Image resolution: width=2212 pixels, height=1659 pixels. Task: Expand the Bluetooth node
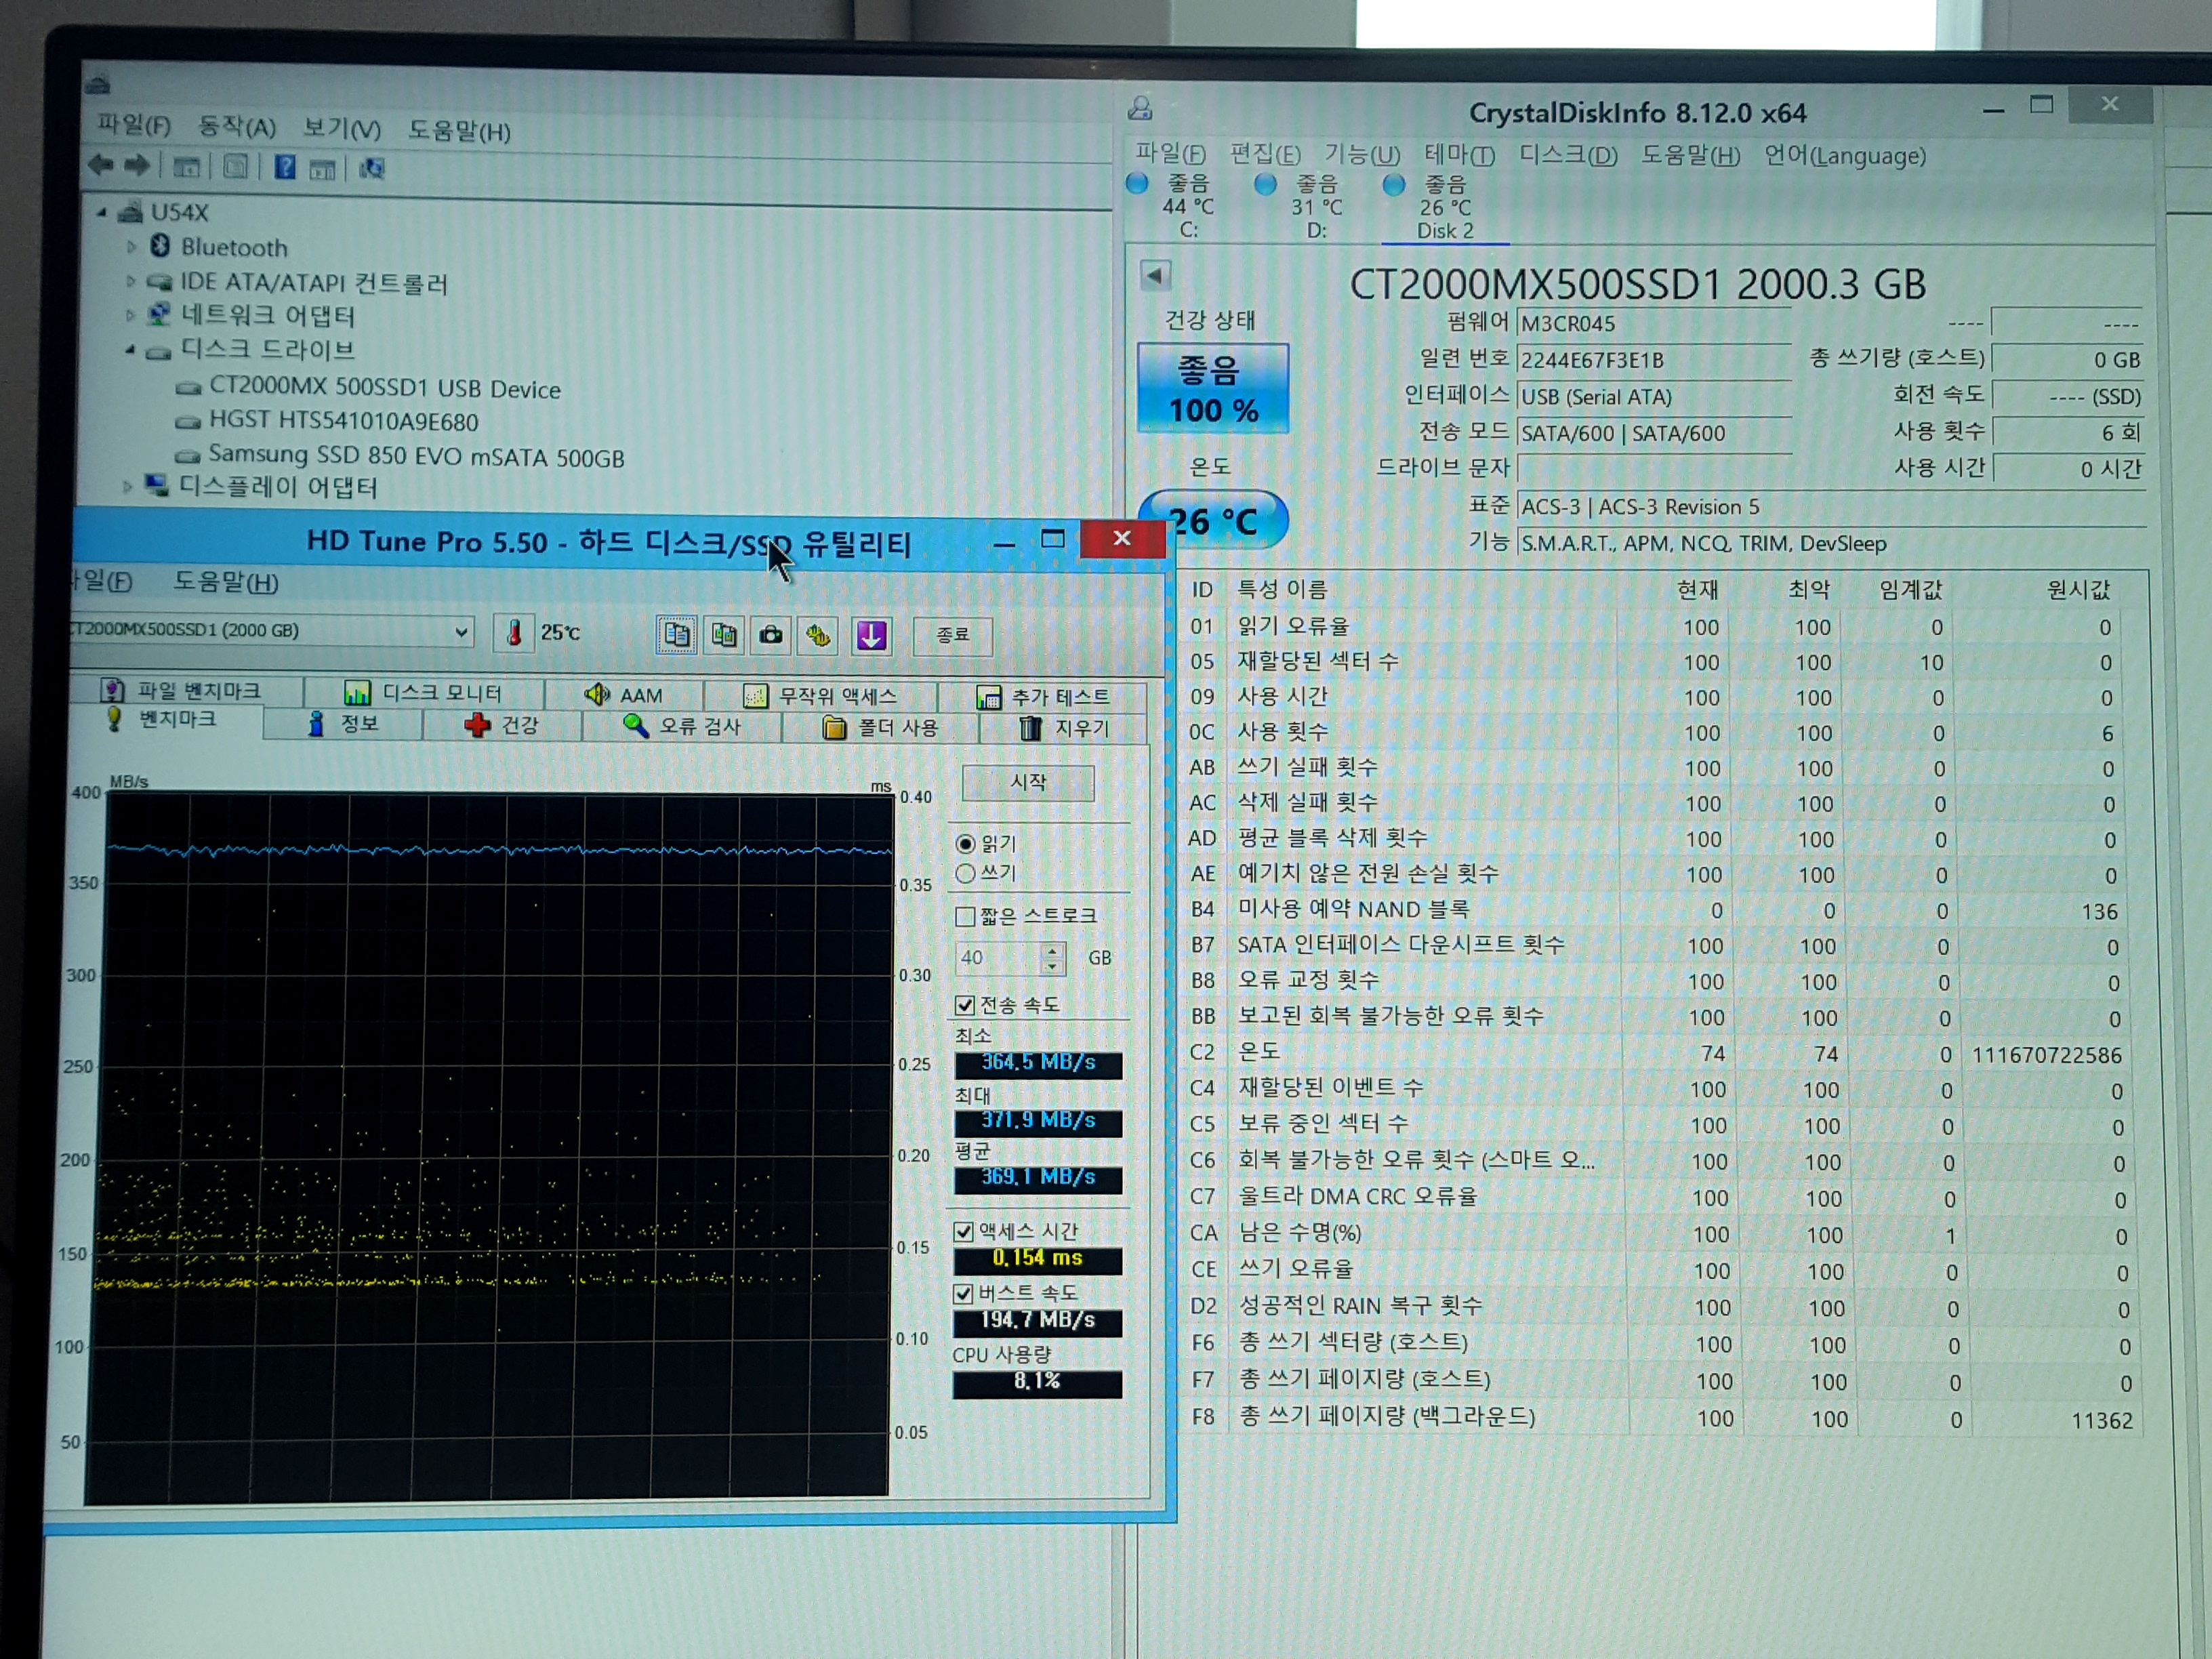coord(131,246)
